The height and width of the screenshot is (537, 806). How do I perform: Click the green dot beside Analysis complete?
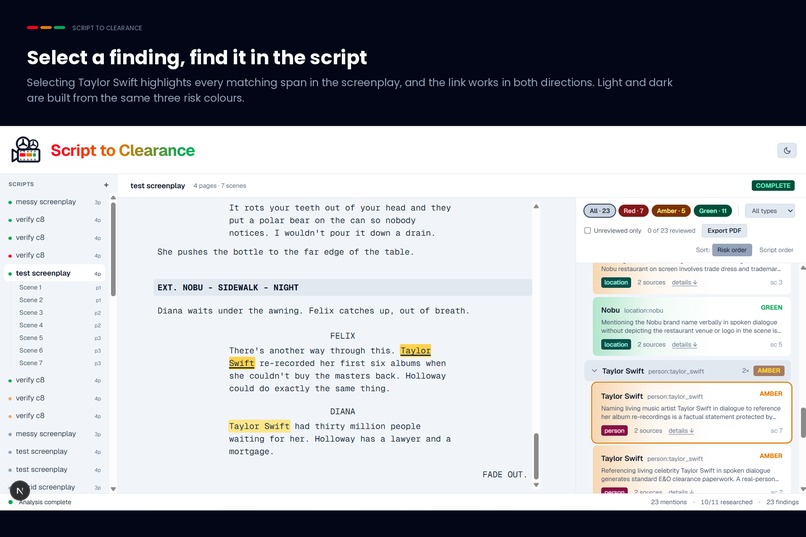(11, 502)
